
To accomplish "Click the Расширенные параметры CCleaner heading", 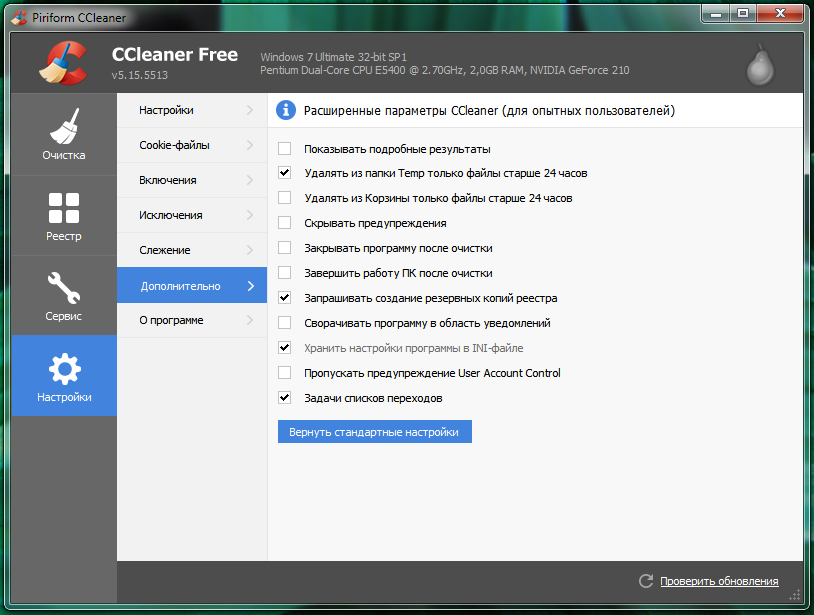I will point(489,111).
